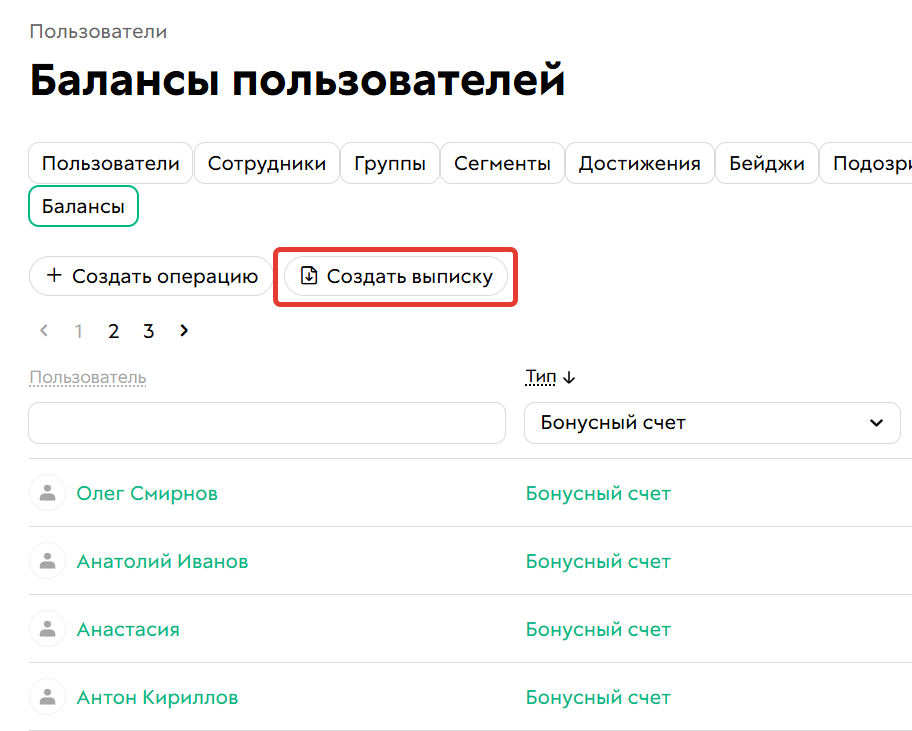Click the avatar icon next to Анастасия

pos(47,628)
